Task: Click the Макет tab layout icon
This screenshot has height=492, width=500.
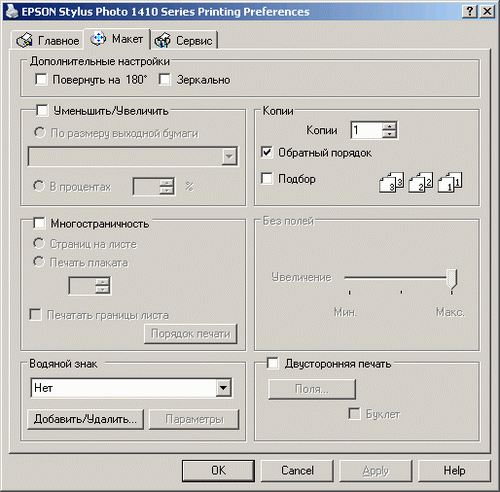Action: (x=98, y=39)
